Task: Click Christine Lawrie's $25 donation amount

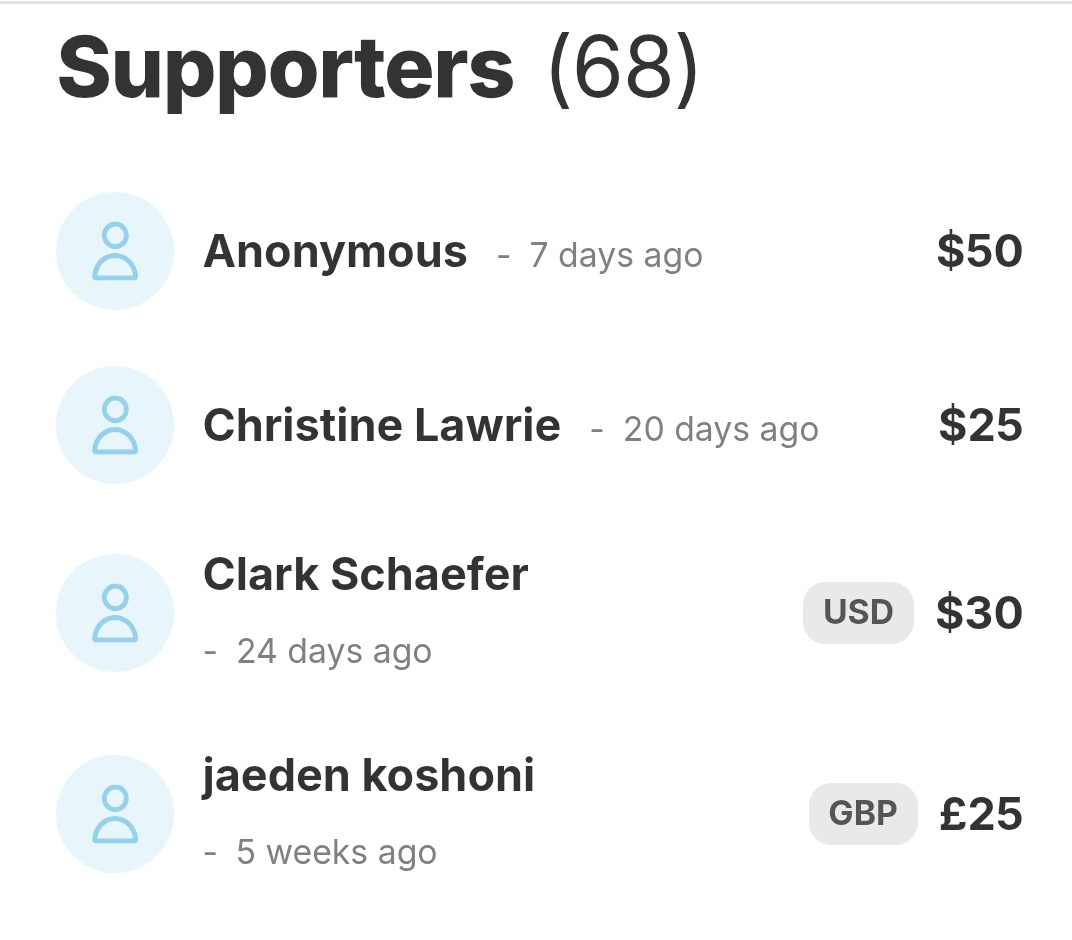Action: point(980,425)
